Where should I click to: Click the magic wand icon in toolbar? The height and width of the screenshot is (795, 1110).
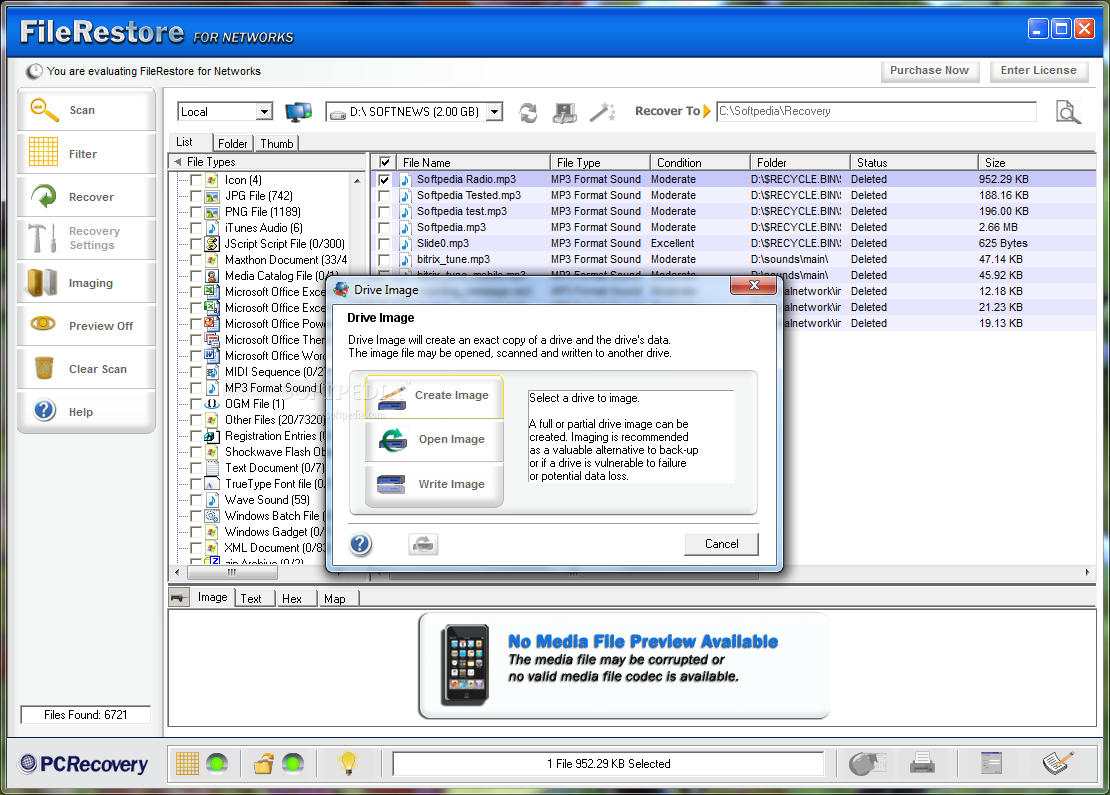tap(602, 112)
